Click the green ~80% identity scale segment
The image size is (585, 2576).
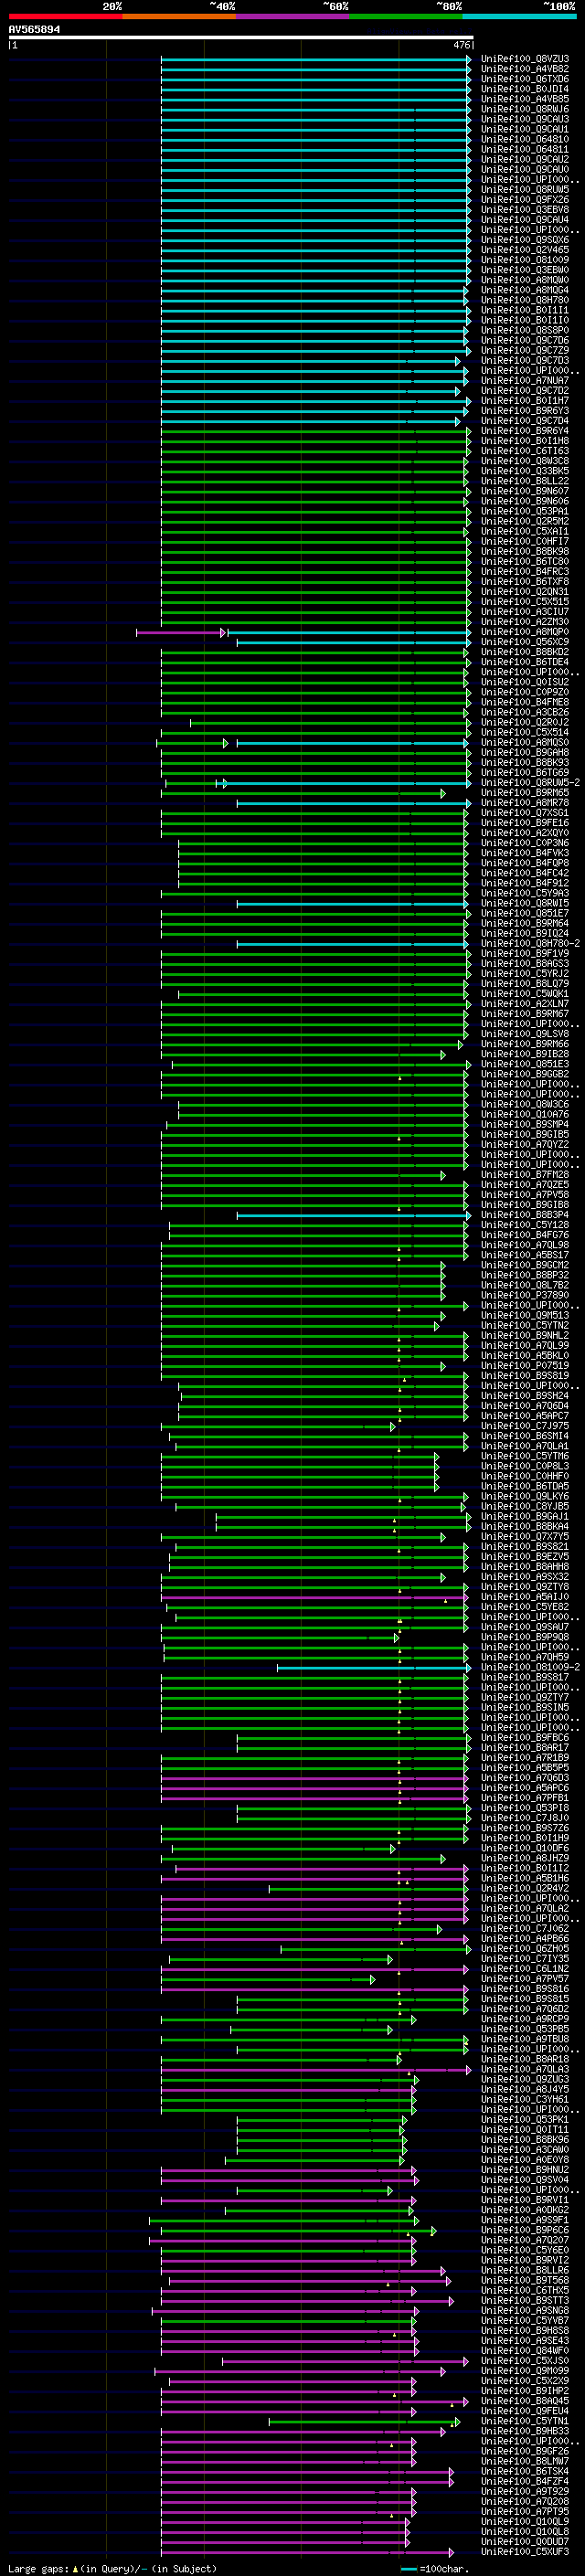406,16
